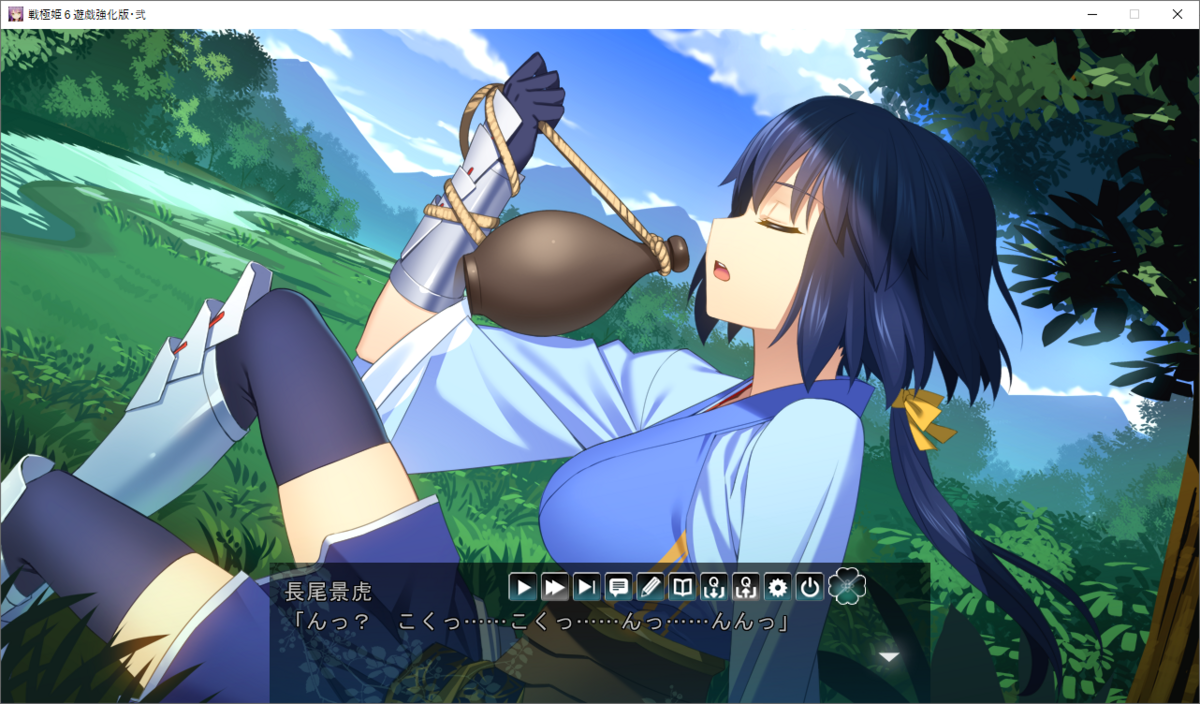The height and width of the screenshot is (704, 1200).
Task: Open the book load icon
Action: [682, 587]
